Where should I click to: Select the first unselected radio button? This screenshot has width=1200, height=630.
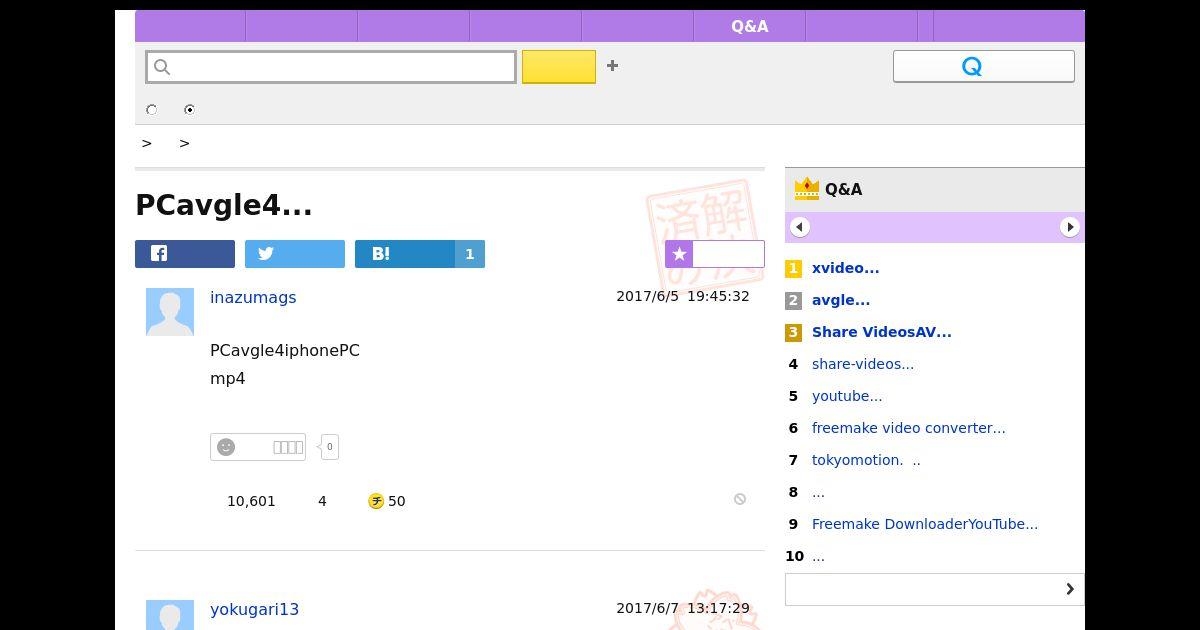pyautogui.click(x=152, y=110)
